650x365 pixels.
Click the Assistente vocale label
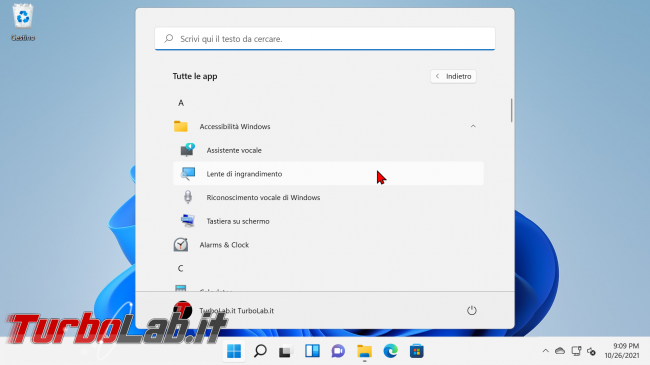pos(234,150)
